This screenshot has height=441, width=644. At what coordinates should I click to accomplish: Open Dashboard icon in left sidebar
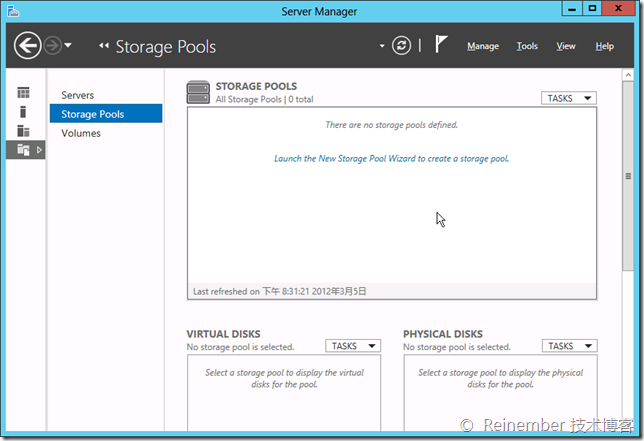coord(23,93)
